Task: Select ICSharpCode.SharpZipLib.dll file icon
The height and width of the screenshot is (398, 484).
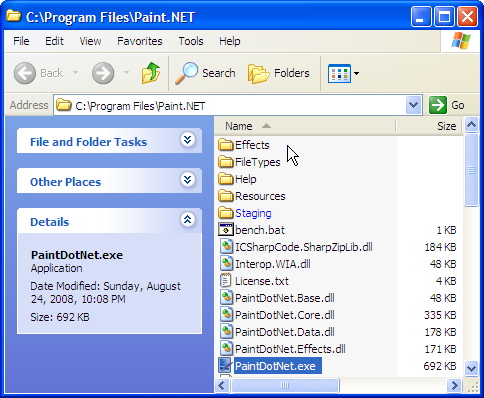Action: click(226, 247)
